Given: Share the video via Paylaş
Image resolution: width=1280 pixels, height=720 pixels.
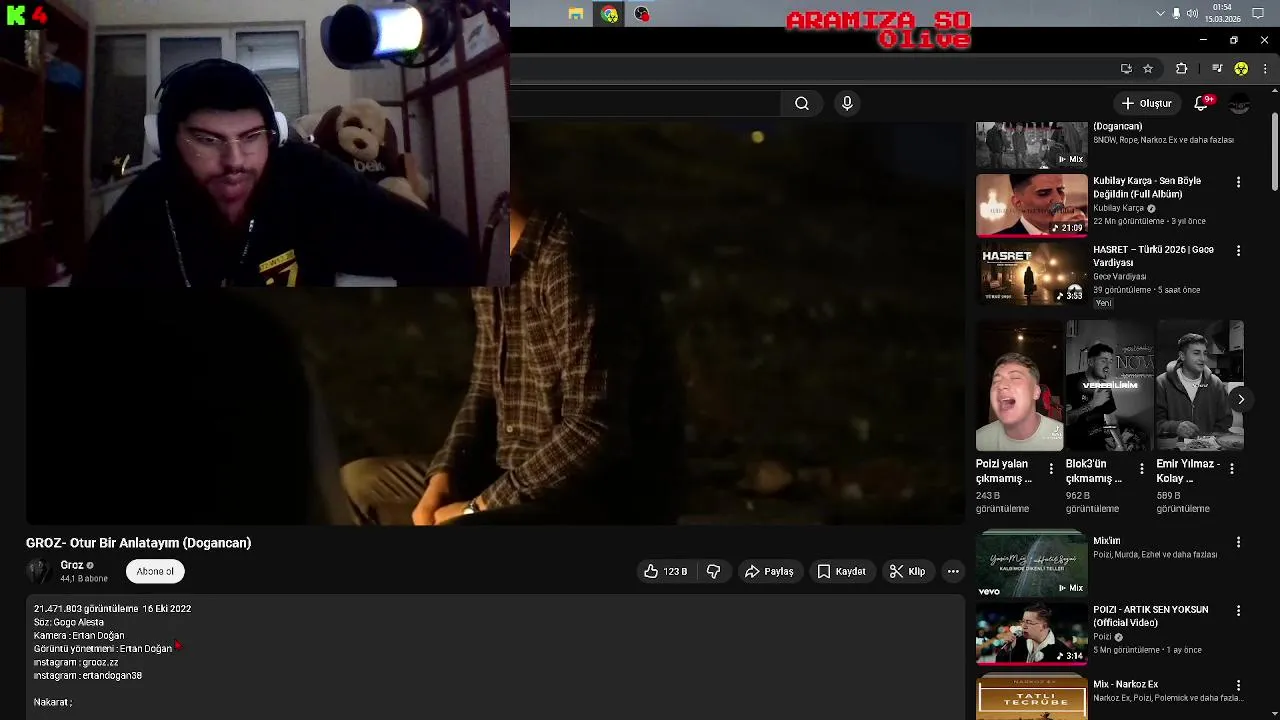Looking at the screenshot, I should [x=769, y=571].
